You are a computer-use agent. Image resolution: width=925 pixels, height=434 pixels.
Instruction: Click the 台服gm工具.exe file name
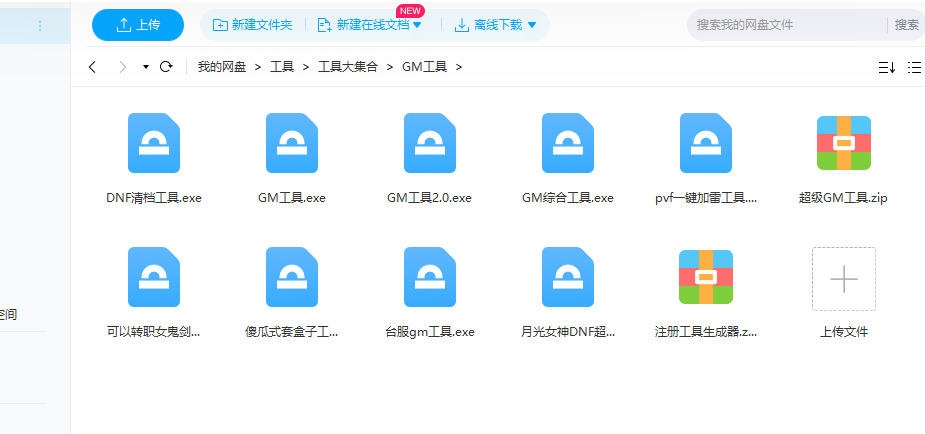pos(429,332)
